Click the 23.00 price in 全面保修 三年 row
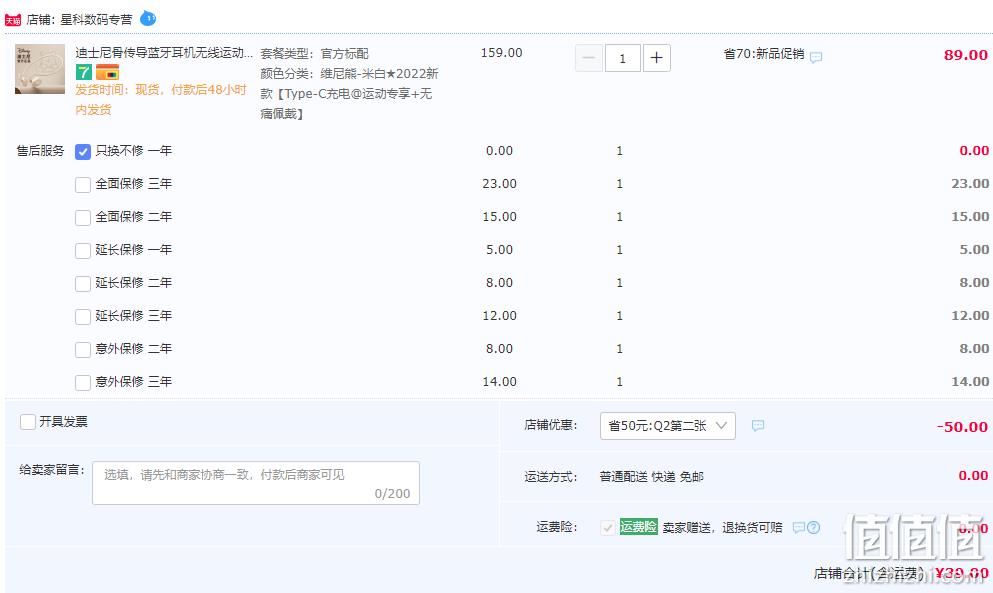Screen dimensions: 993x593 click(500, 184)
